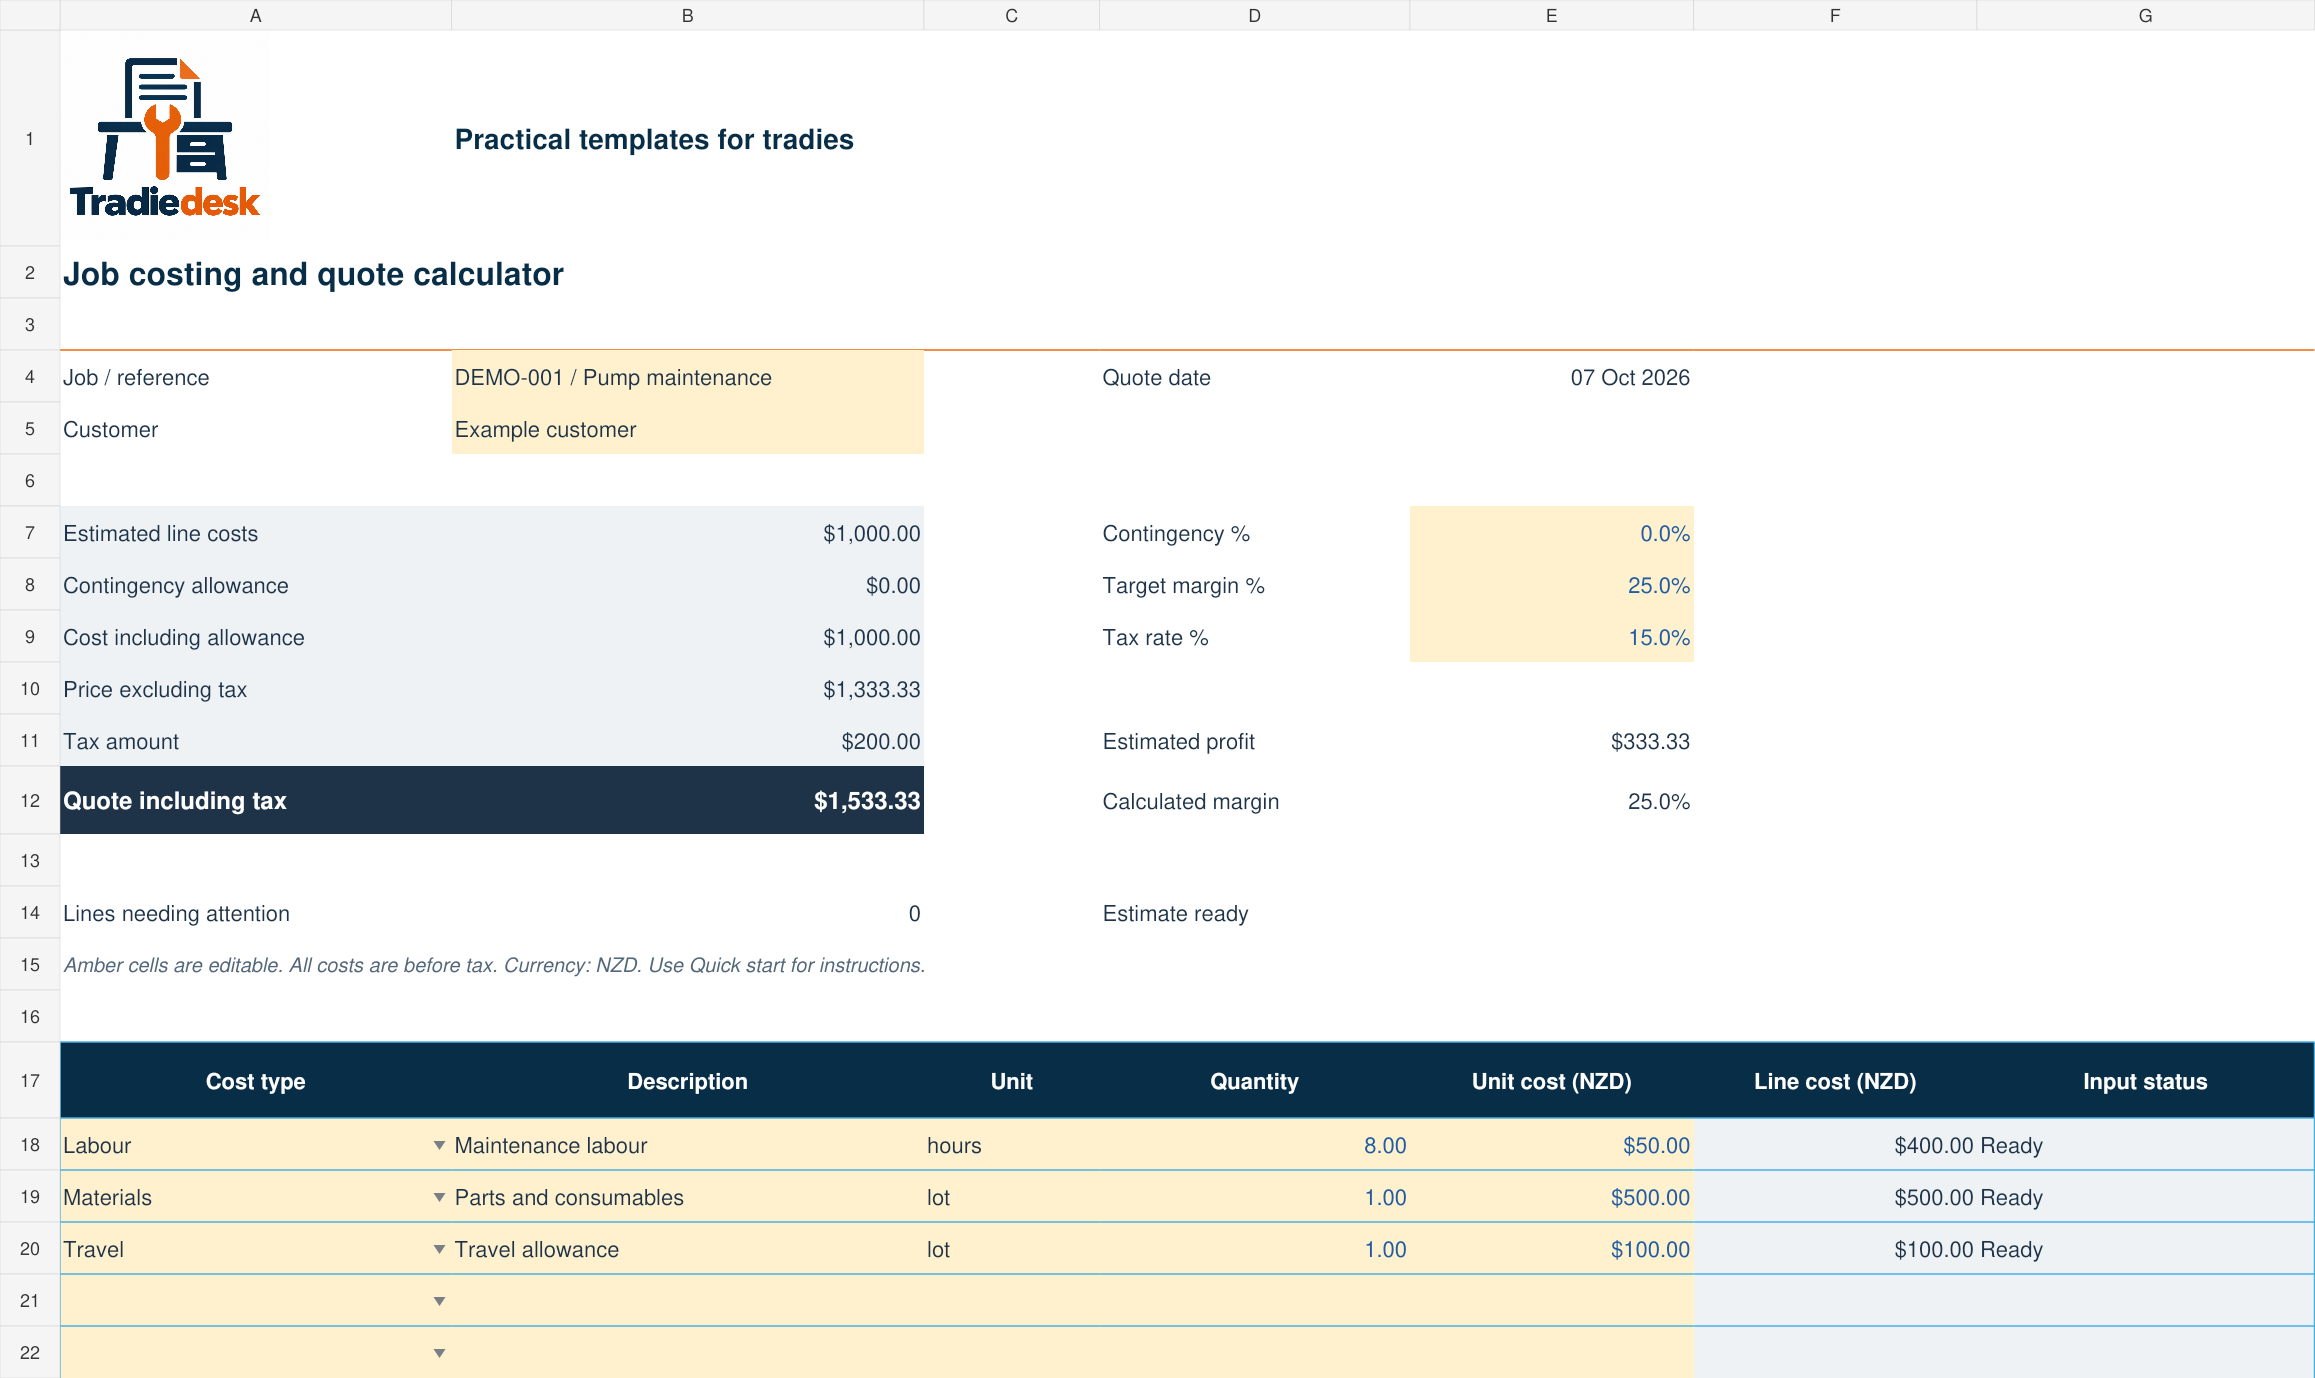Edit the hours unit cell
This screenshot has width=2315, height=1378.
coord(1011,1145)
